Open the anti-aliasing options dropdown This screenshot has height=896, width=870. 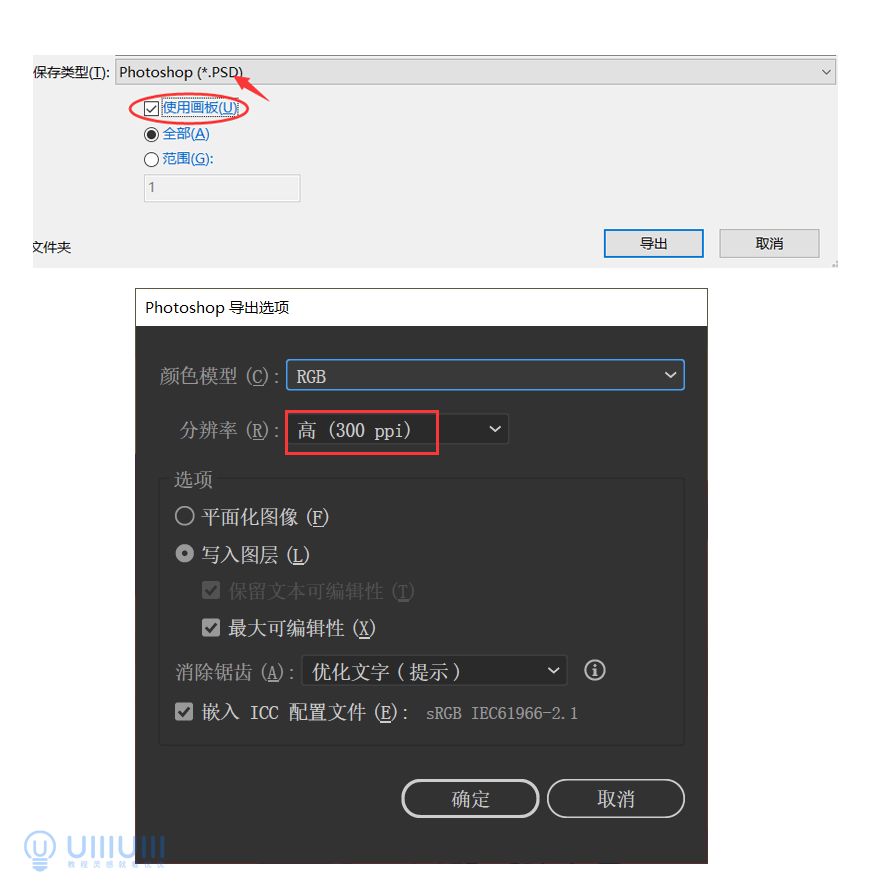(x=434, y=671)
